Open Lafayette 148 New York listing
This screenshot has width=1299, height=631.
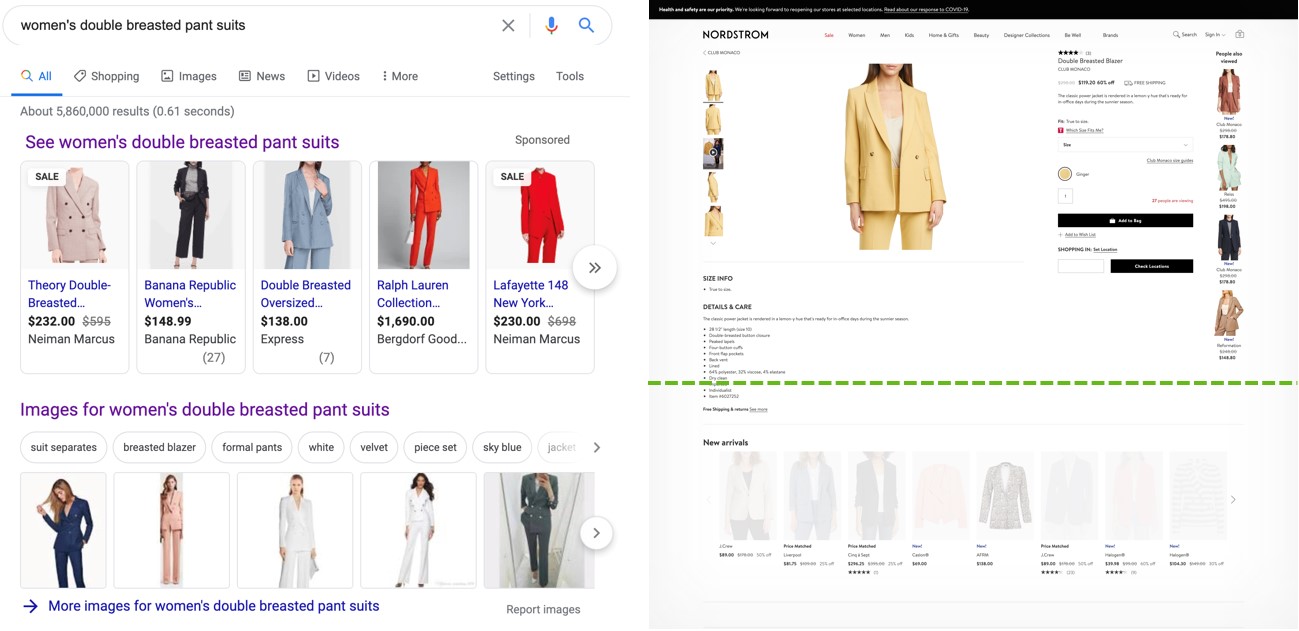540,267
